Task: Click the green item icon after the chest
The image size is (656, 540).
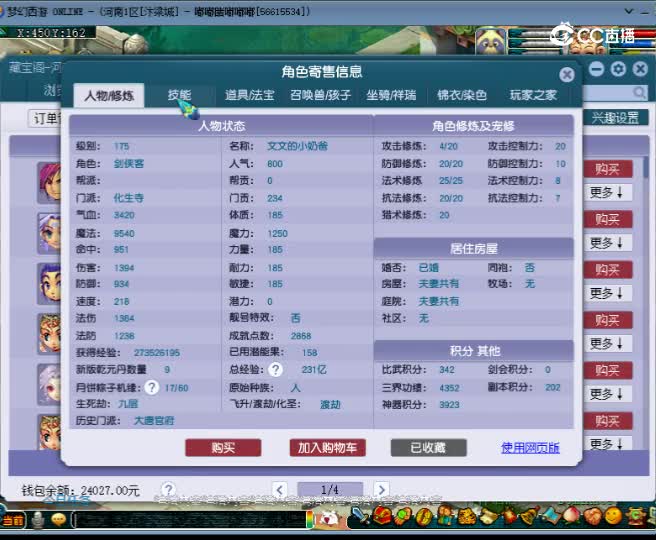Action: click(x=402, y=516)
